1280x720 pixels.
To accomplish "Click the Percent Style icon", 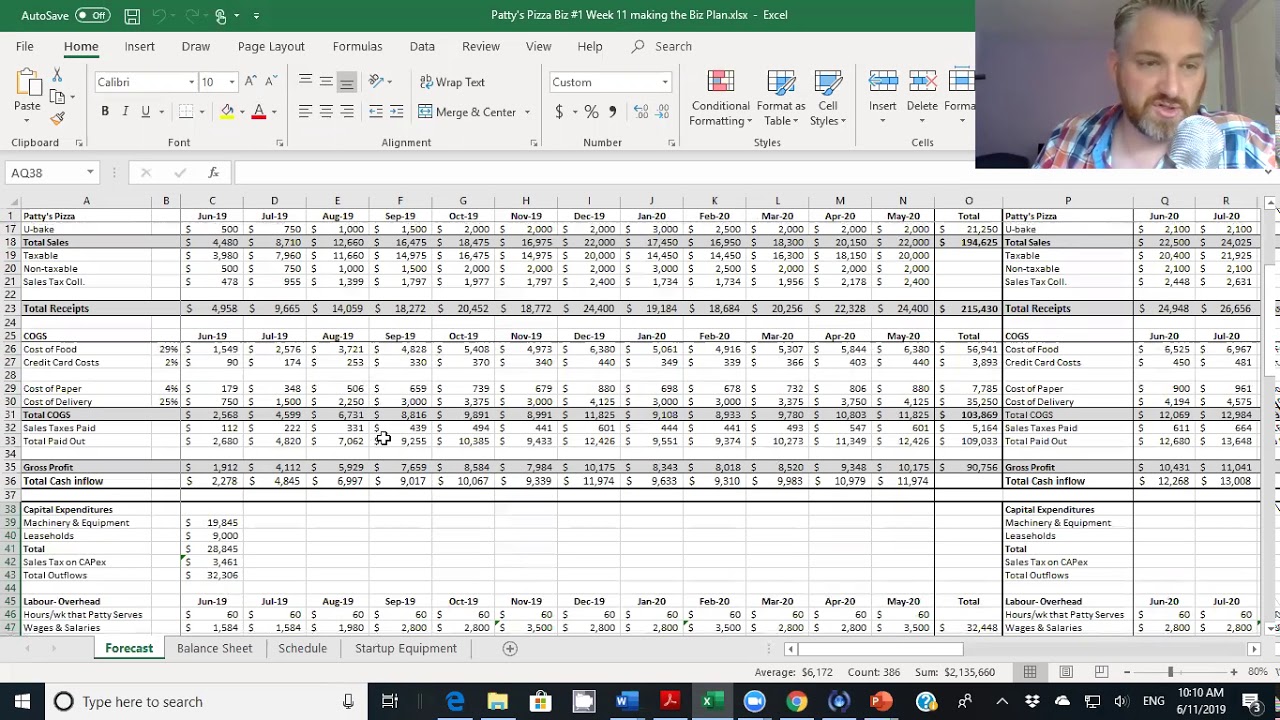I will coord(591,112).
